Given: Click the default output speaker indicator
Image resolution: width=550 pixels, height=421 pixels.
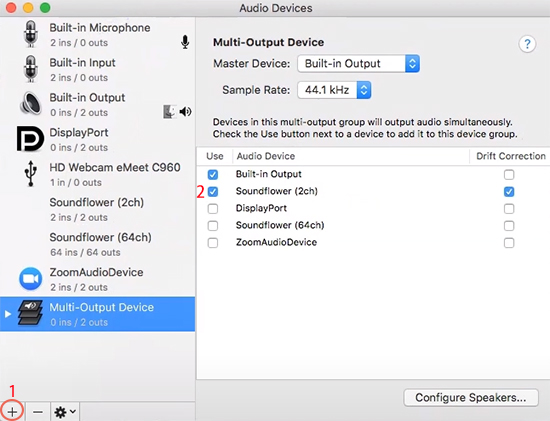Looking at the screenshot, I should tap(185, 112).
